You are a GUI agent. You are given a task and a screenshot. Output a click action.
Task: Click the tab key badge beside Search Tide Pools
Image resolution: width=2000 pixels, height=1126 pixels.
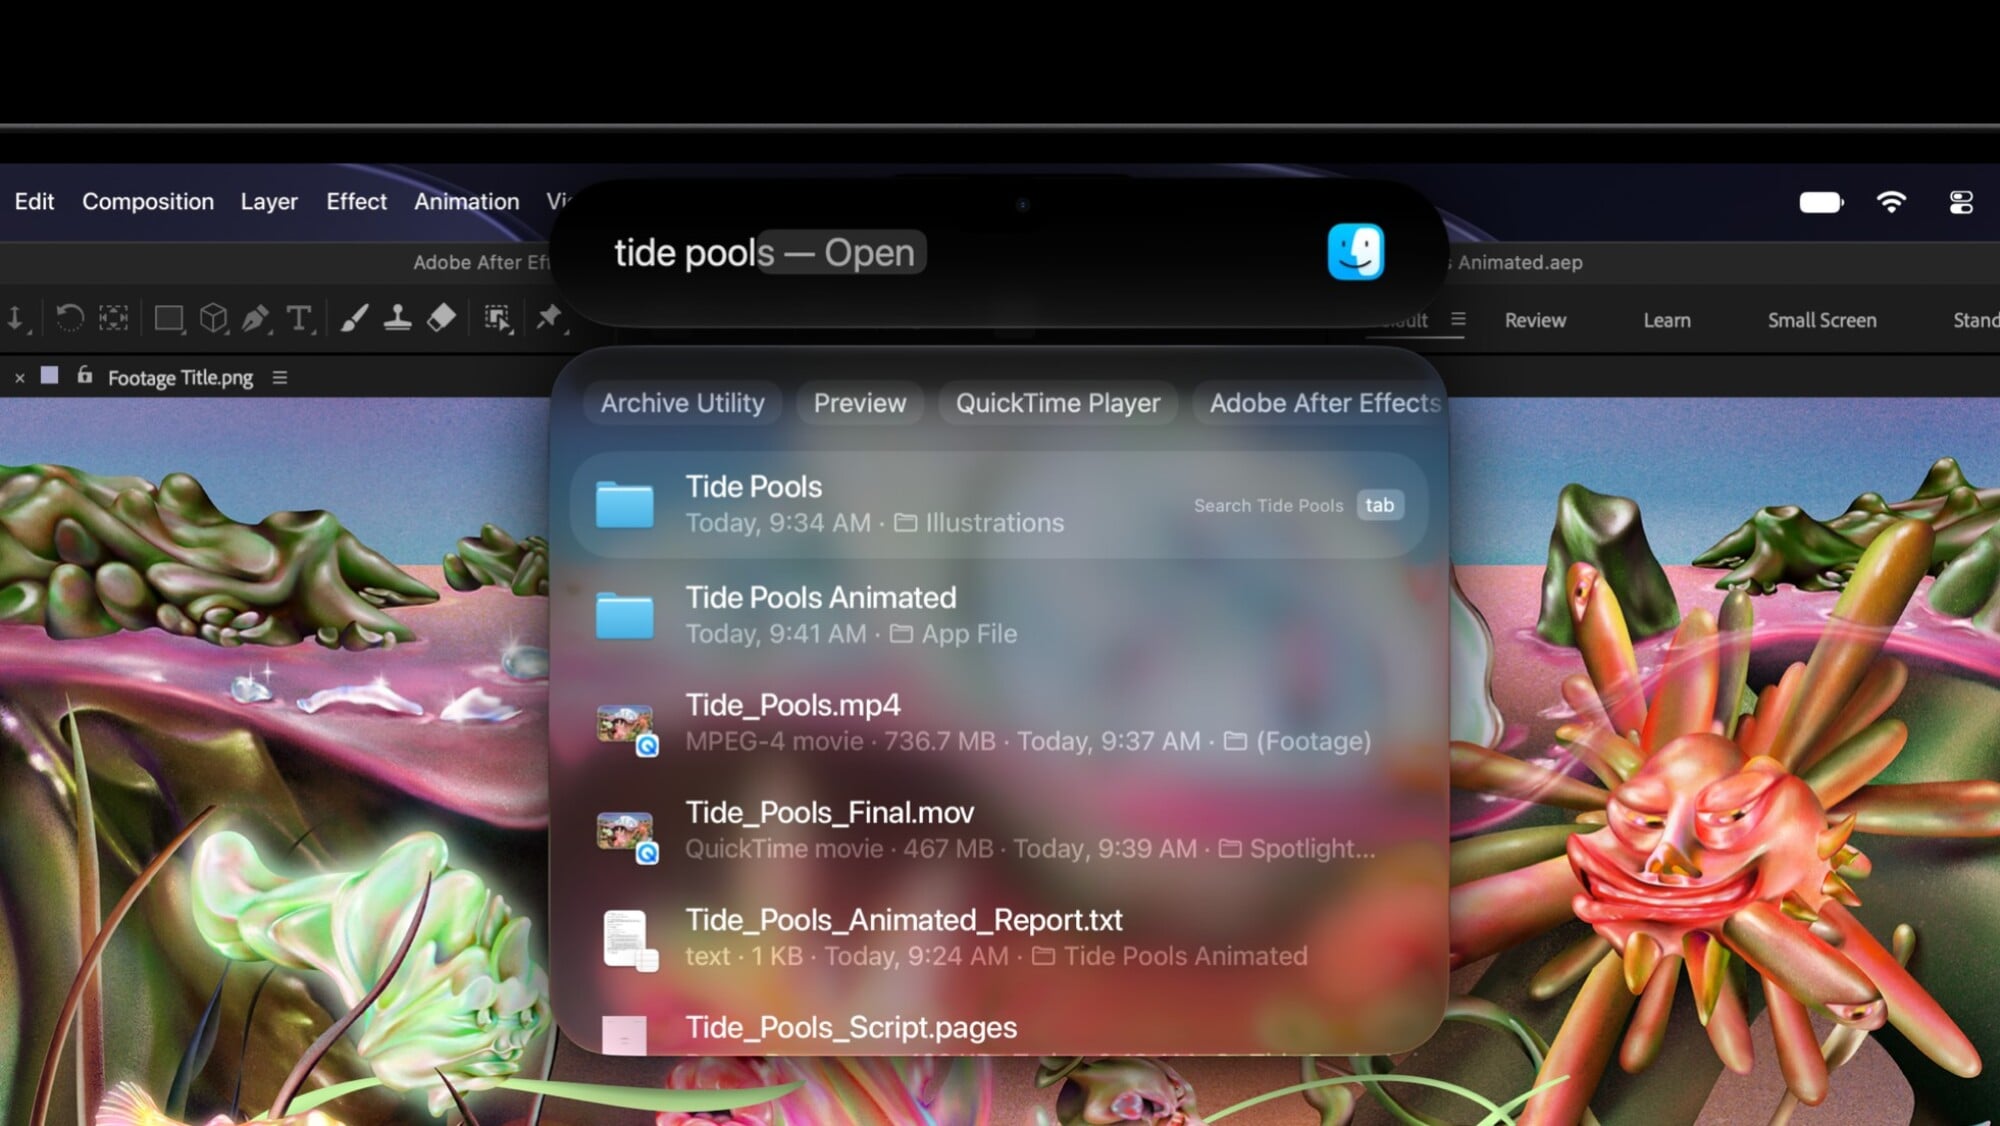click(1380, 505)
